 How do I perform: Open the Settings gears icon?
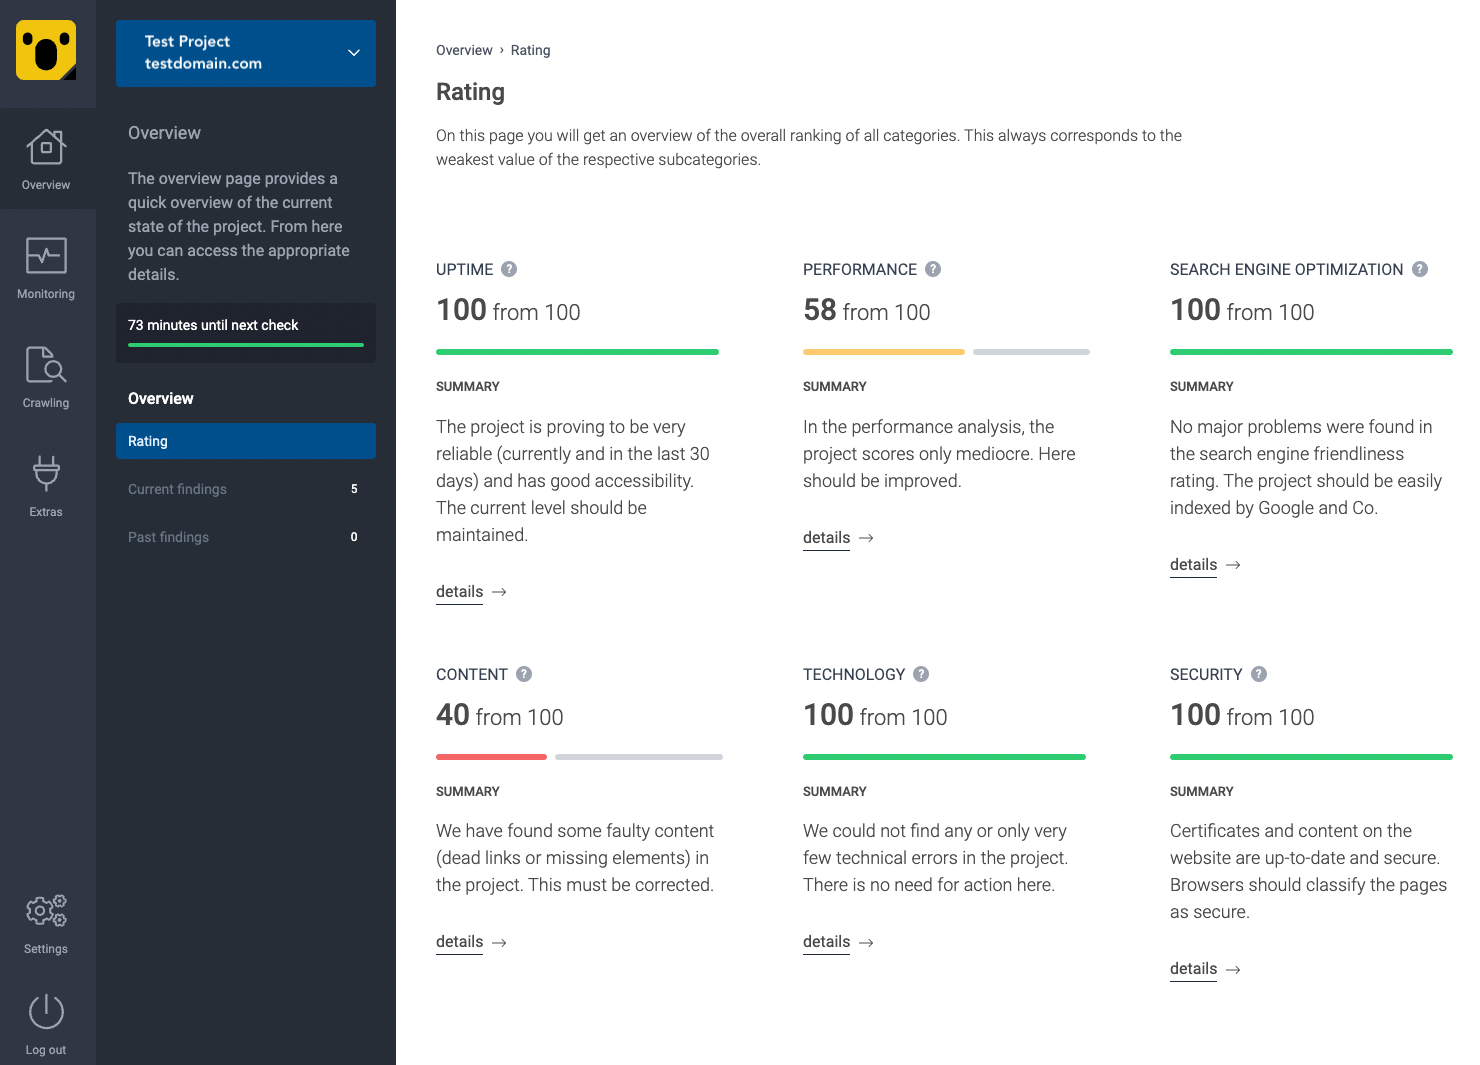[46, 911]
